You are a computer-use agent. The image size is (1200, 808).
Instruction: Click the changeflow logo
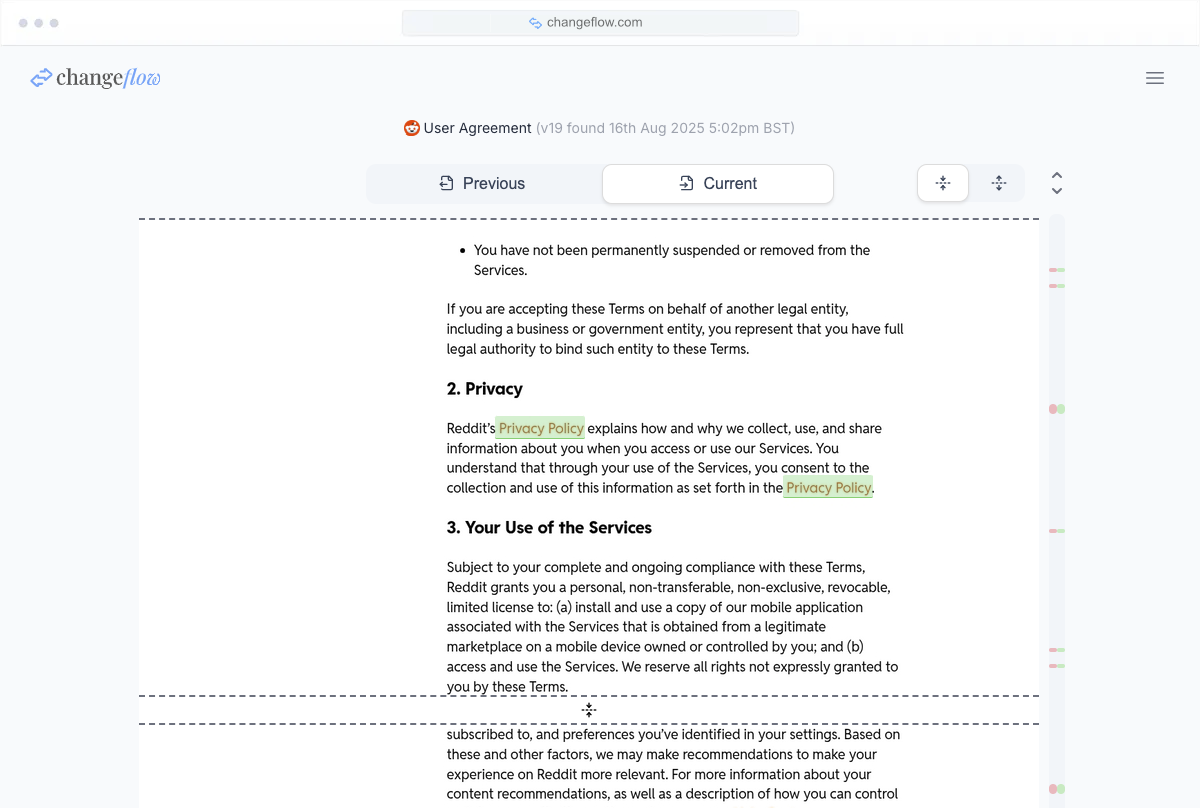[x=96, y=78]
